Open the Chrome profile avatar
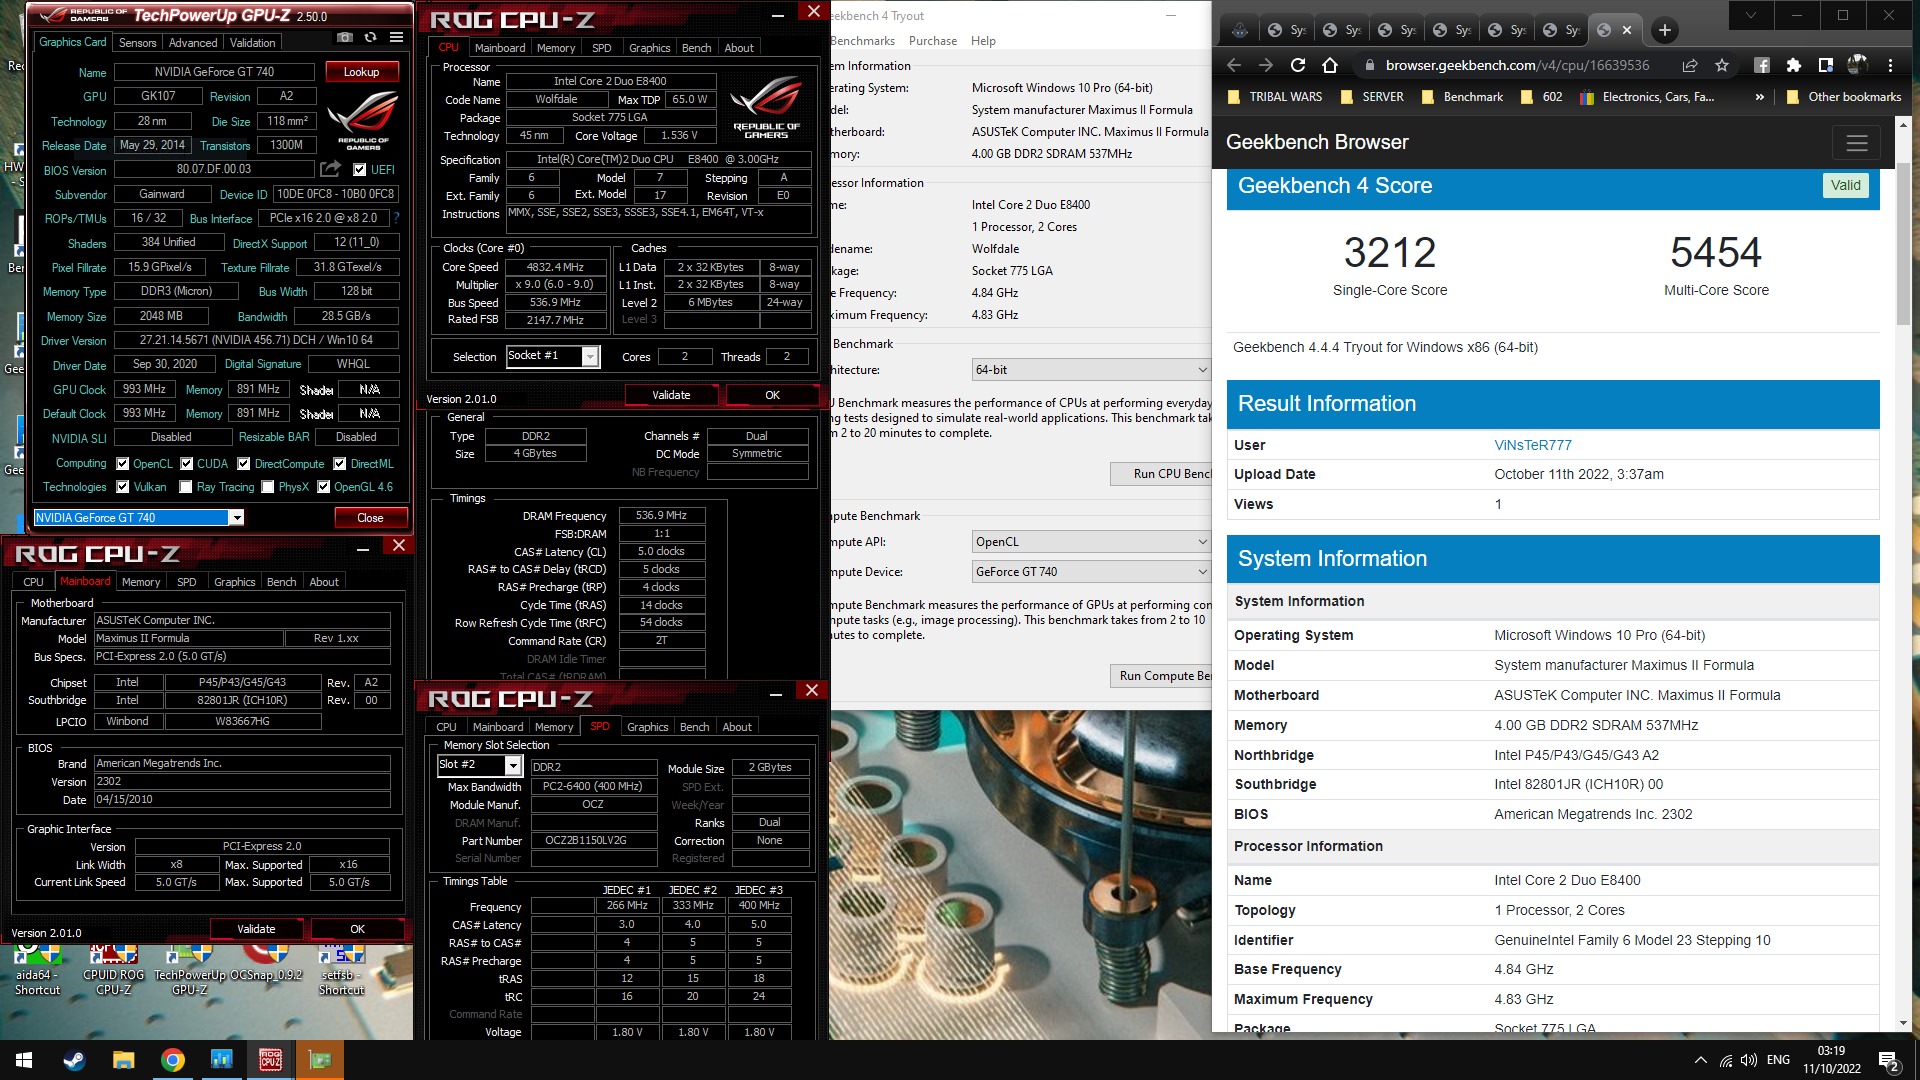 click(1858, 65)
